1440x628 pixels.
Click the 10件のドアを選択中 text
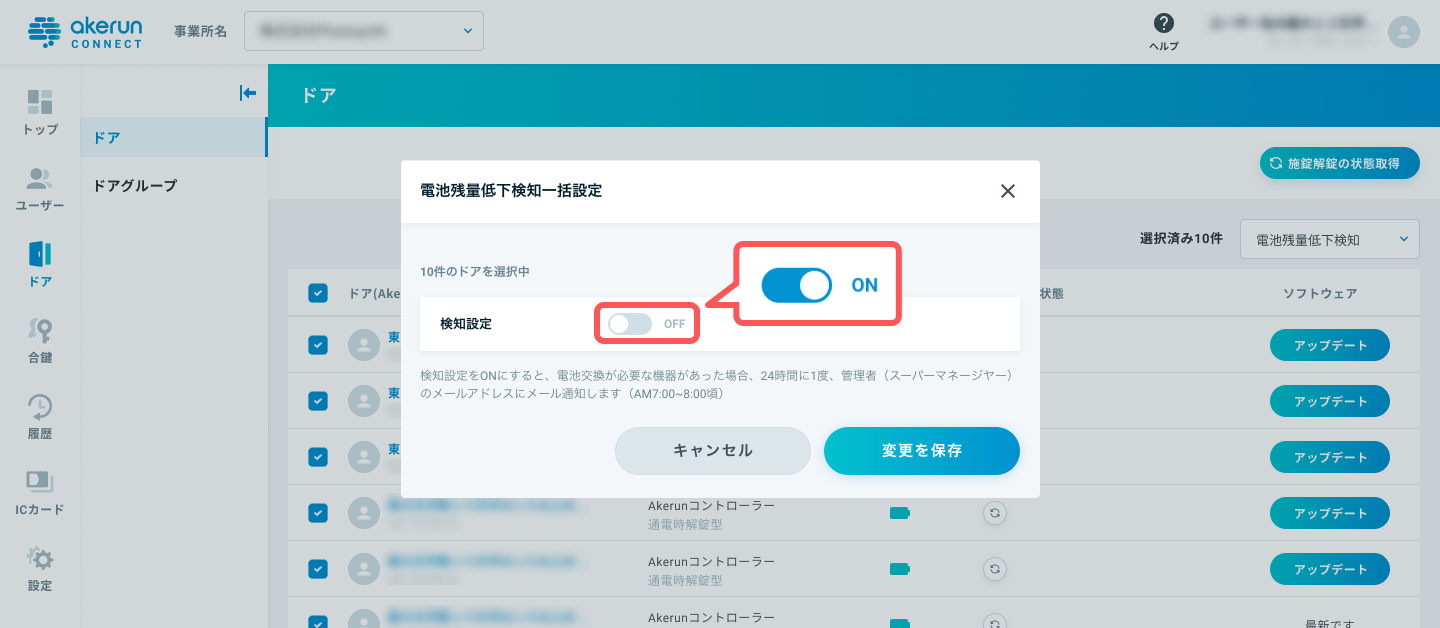tap(475, 271)
